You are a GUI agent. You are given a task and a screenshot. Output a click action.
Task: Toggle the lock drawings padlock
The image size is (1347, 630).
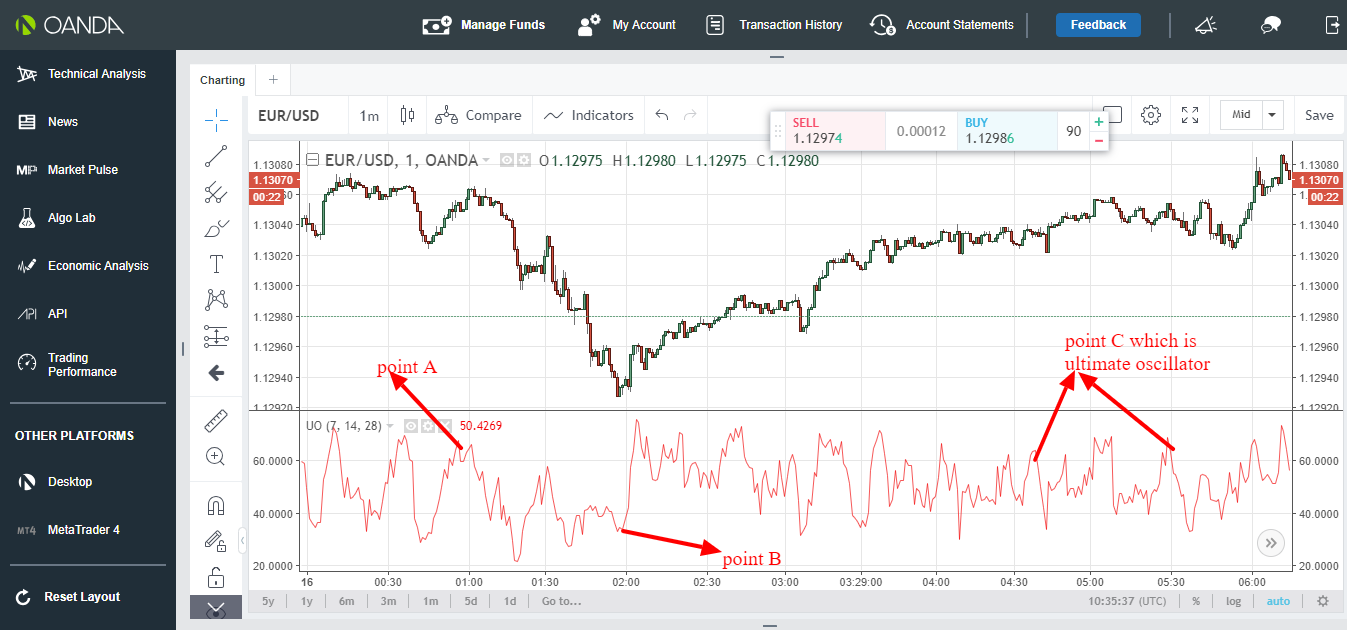[x=216, y=578]
